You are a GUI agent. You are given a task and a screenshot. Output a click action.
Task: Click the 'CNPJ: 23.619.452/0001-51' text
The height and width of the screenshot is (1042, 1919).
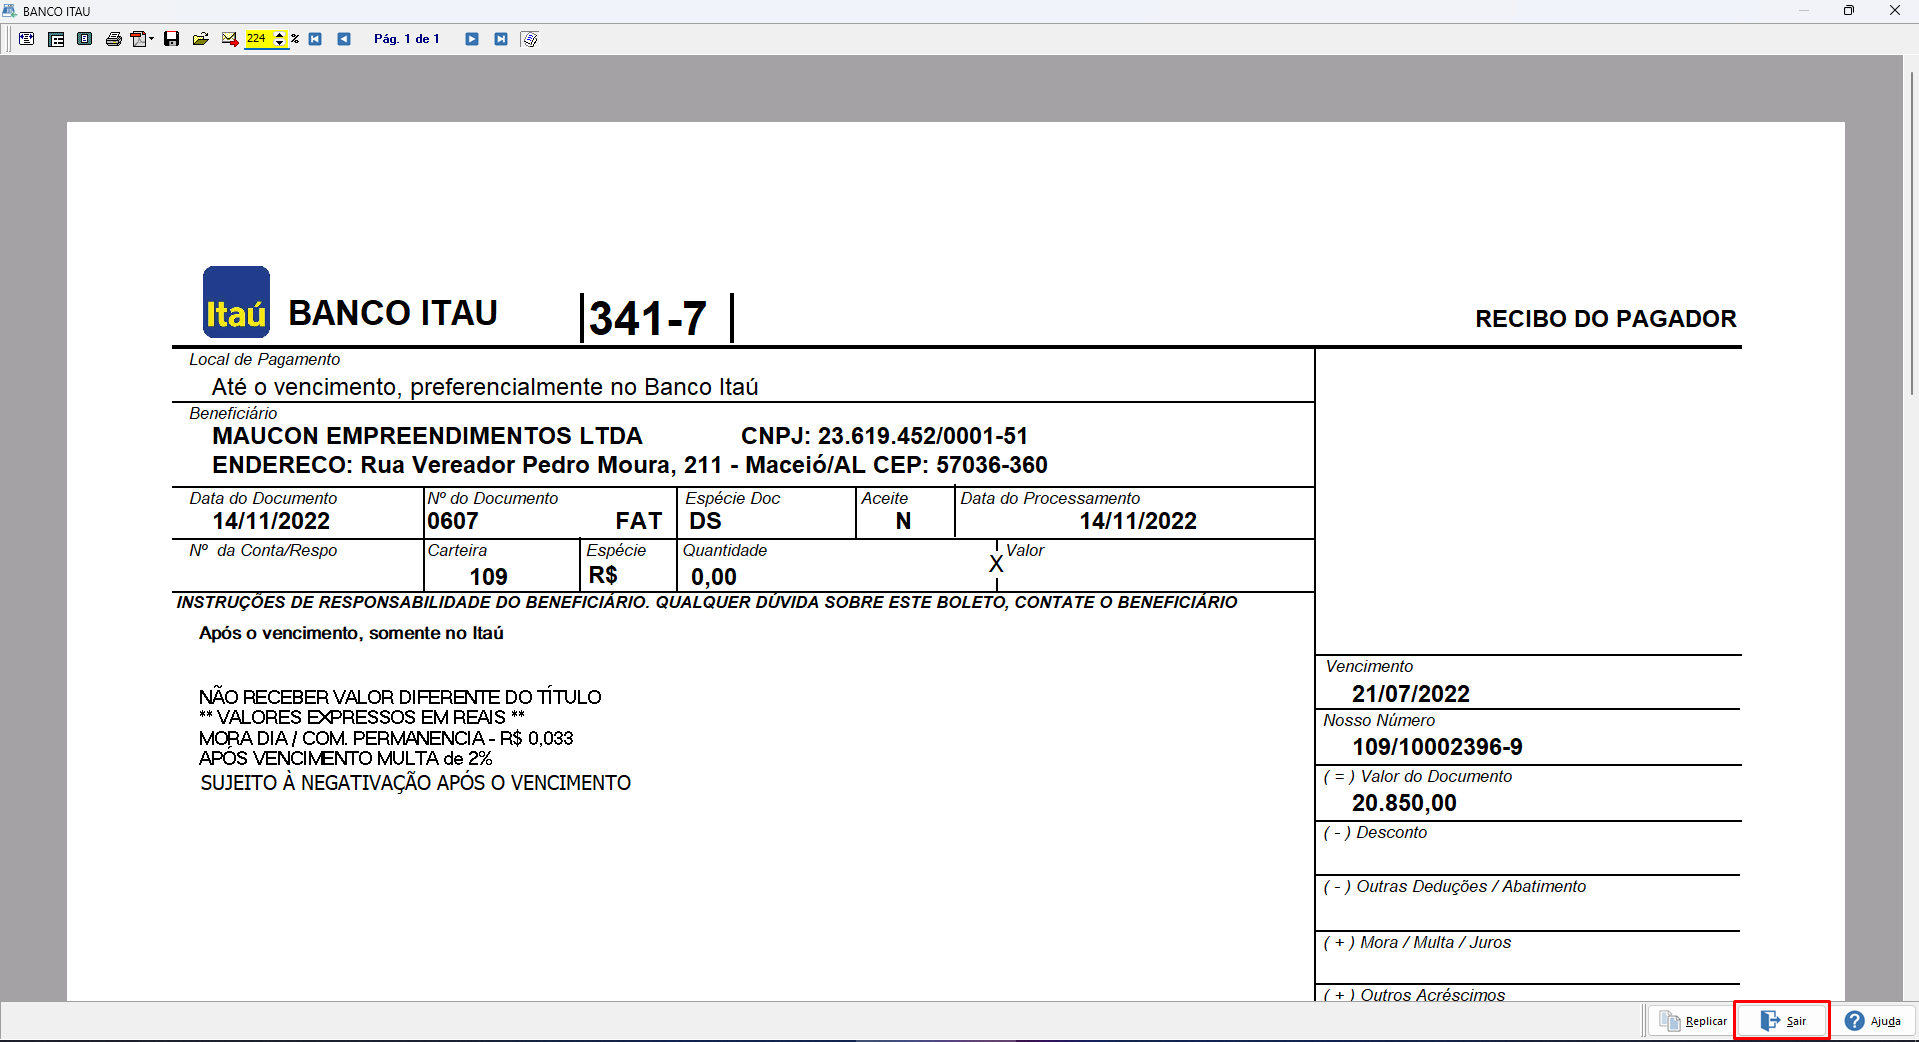(x=884, y=436)
